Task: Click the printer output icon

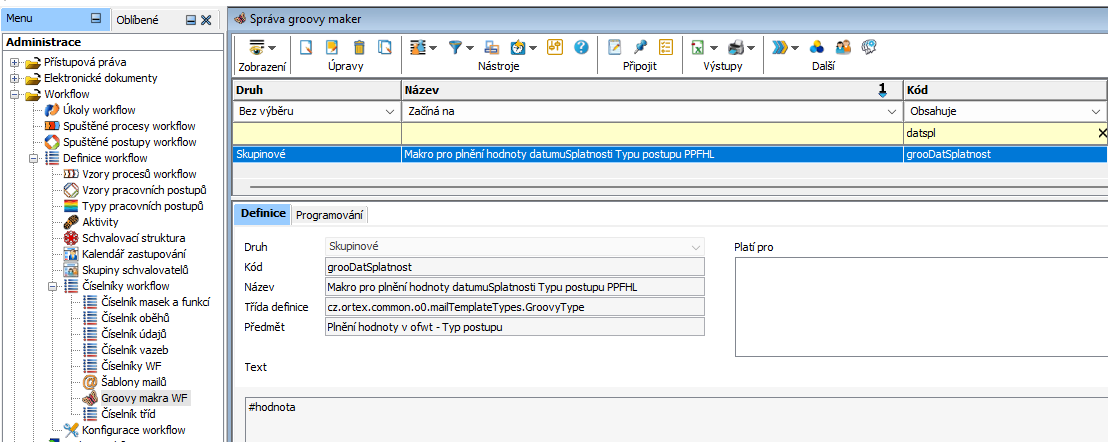Action: [735, 47]
